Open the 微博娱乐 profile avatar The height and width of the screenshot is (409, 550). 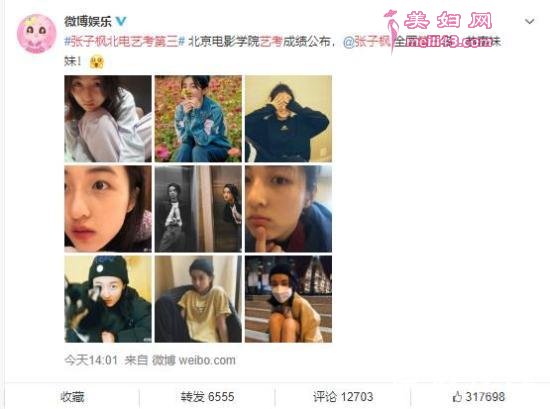click(x=36, y=34)
